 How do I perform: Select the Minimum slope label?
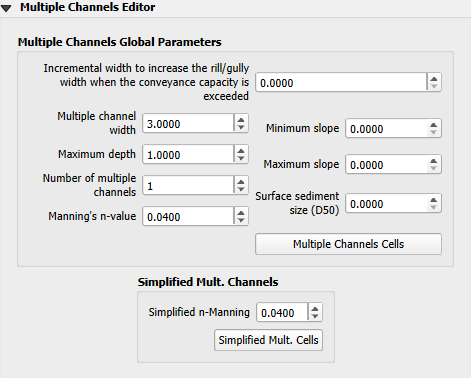tap(302, 128)
